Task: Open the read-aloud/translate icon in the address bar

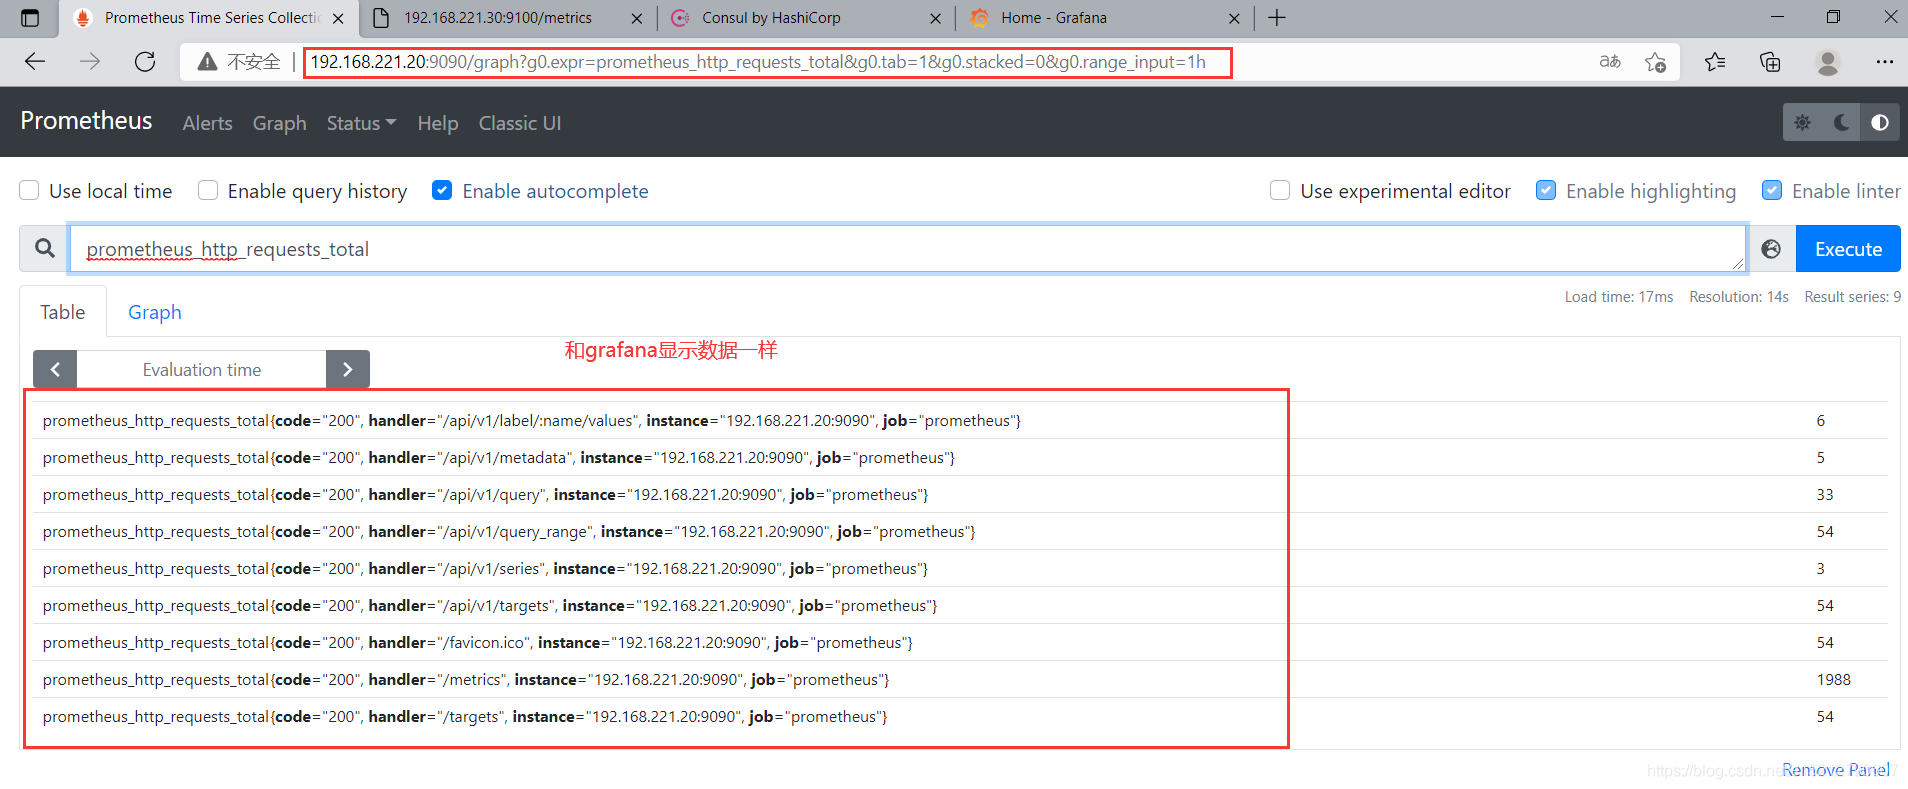Action: tap(1610, 62)
